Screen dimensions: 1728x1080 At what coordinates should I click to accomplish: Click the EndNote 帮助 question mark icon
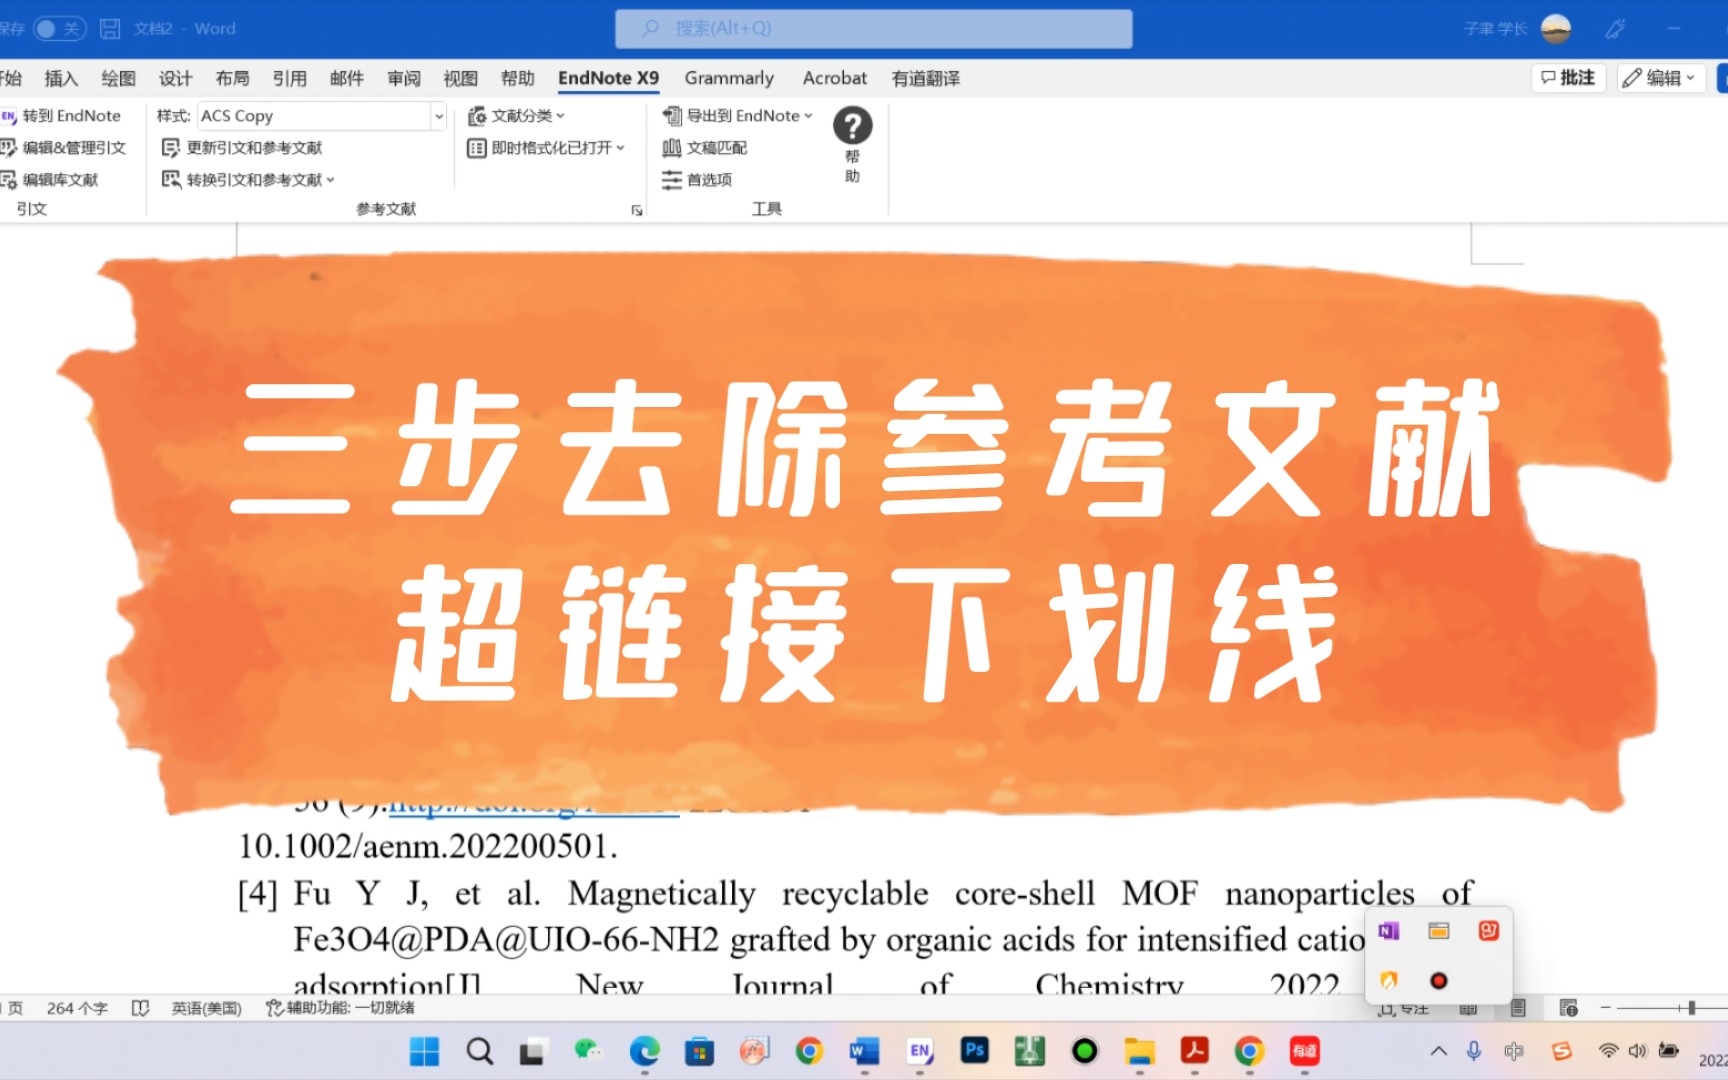[852, 126]
